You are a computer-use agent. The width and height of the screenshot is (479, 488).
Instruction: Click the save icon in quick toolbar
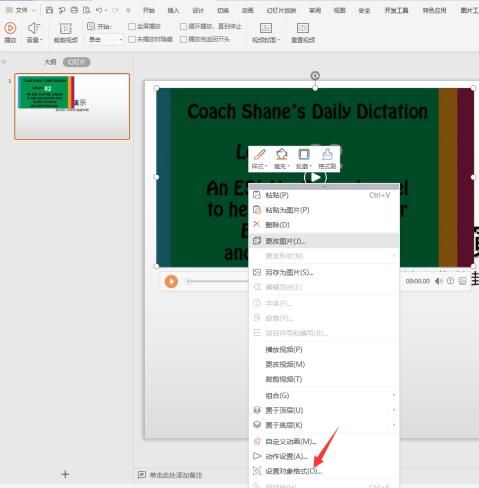49,10
